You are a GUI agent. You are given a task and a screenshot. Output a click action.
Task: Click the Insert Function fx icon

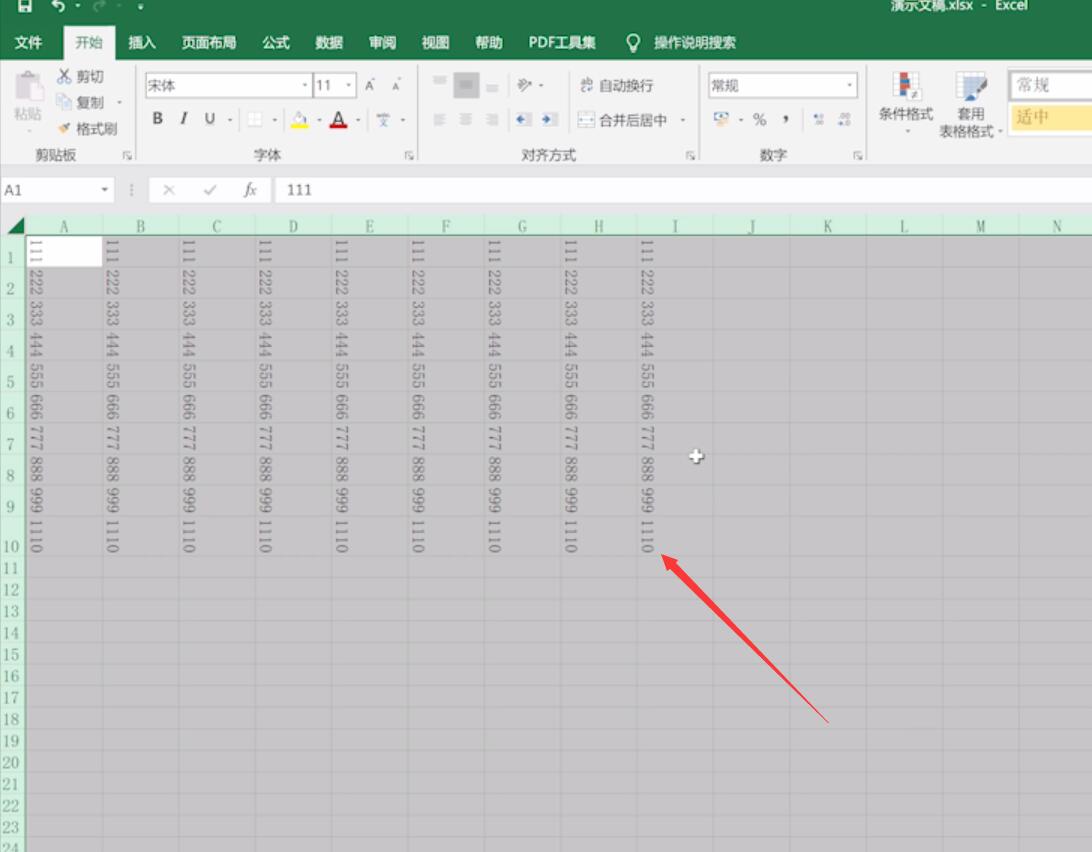[x=250, y=189]
